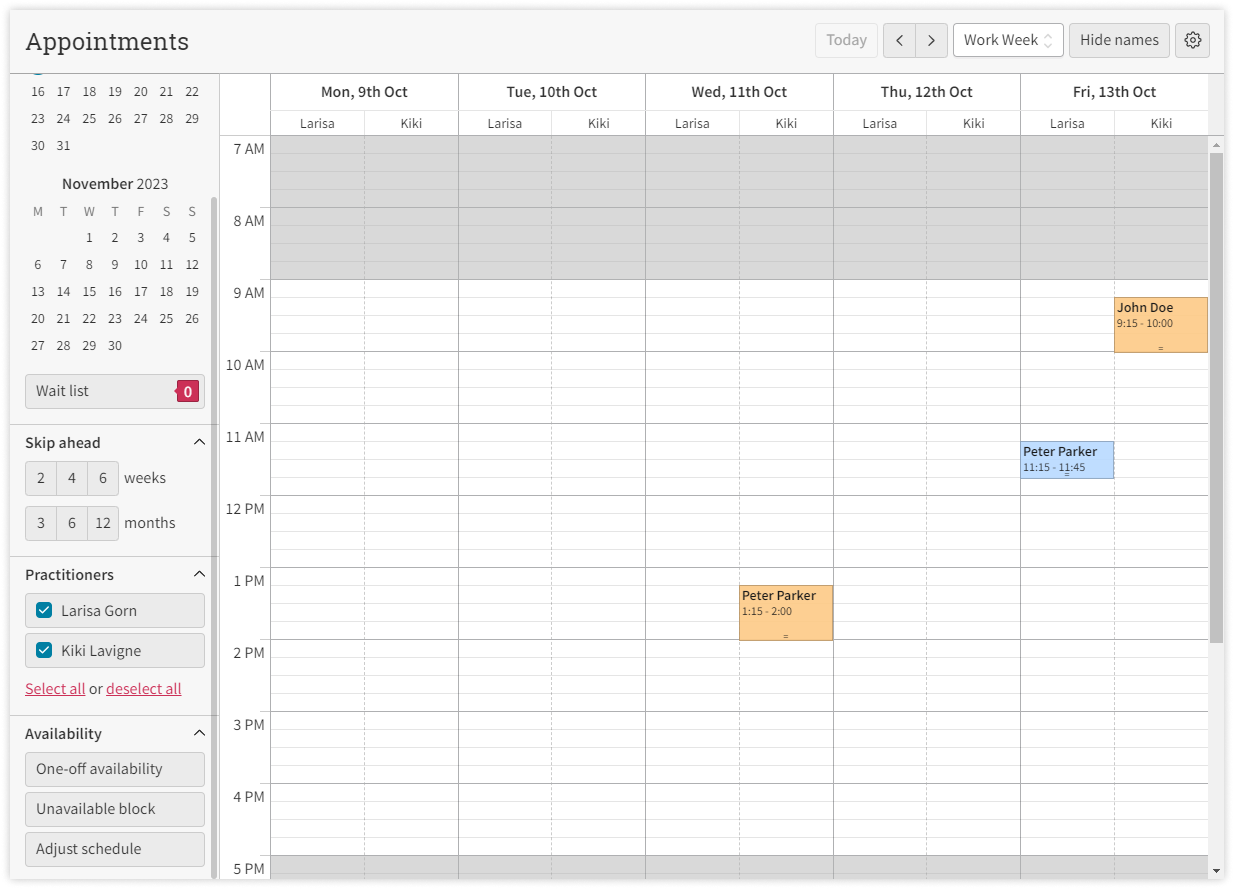Open the Wait list

tap(115, 391)
